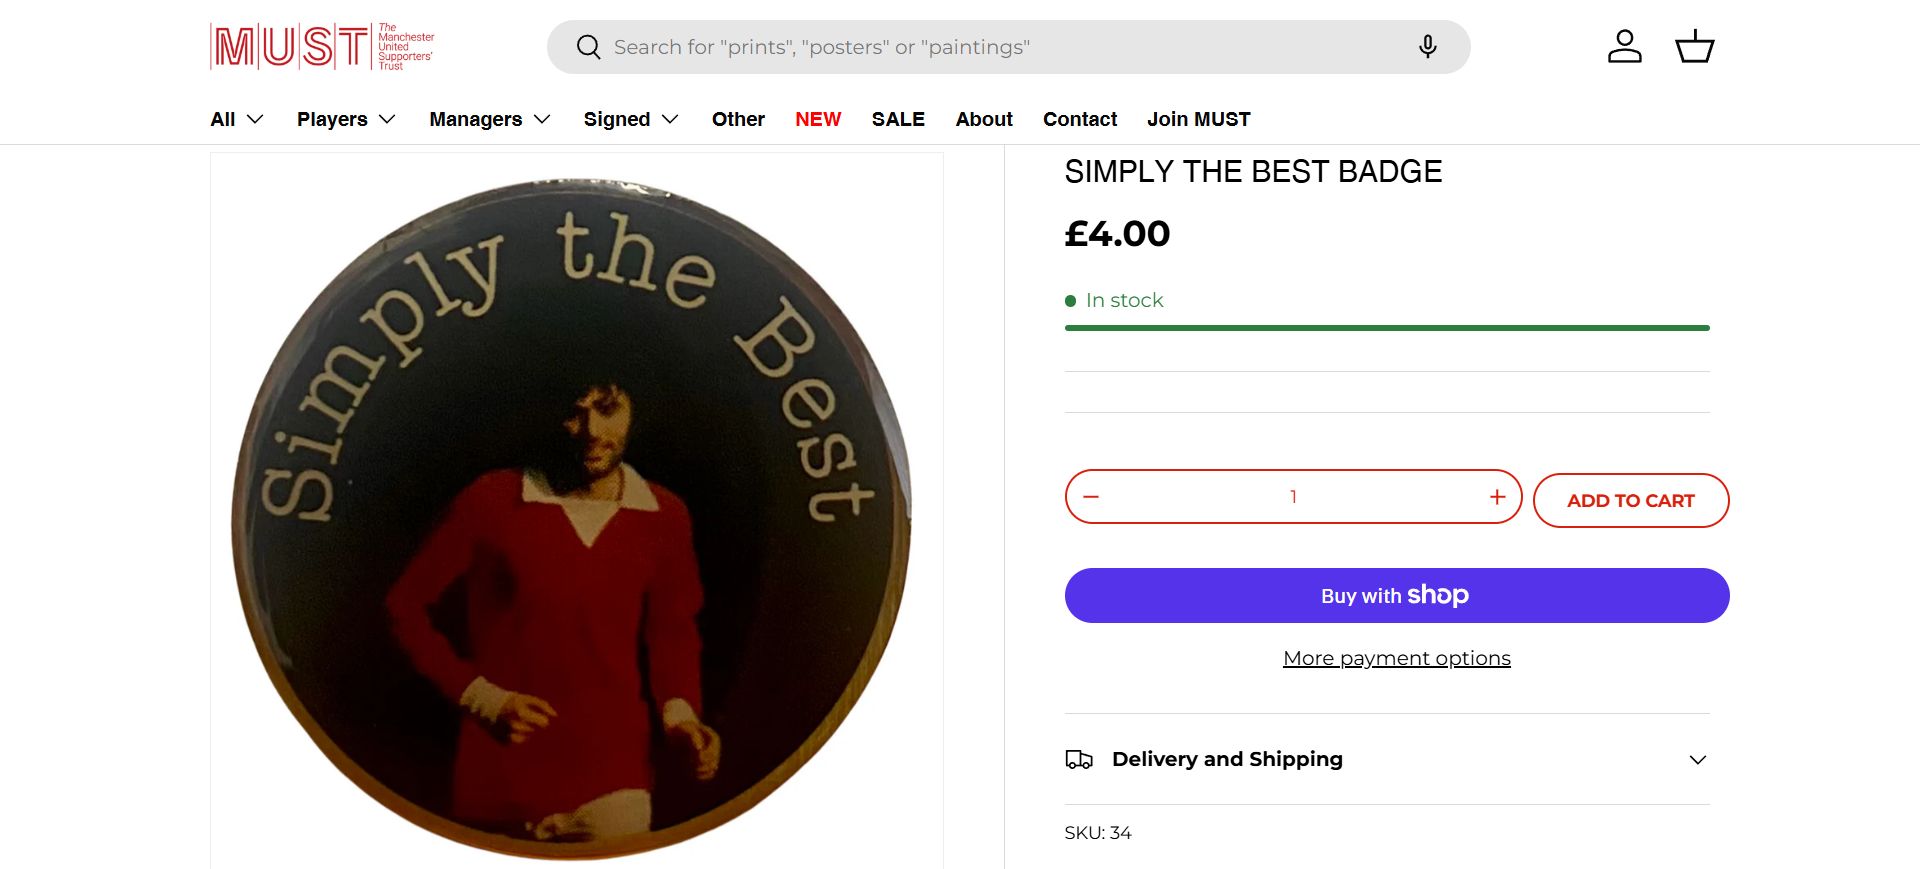Click the microphone voice search icon
Screen dimensions: 1920x869
click(1427, 47)
